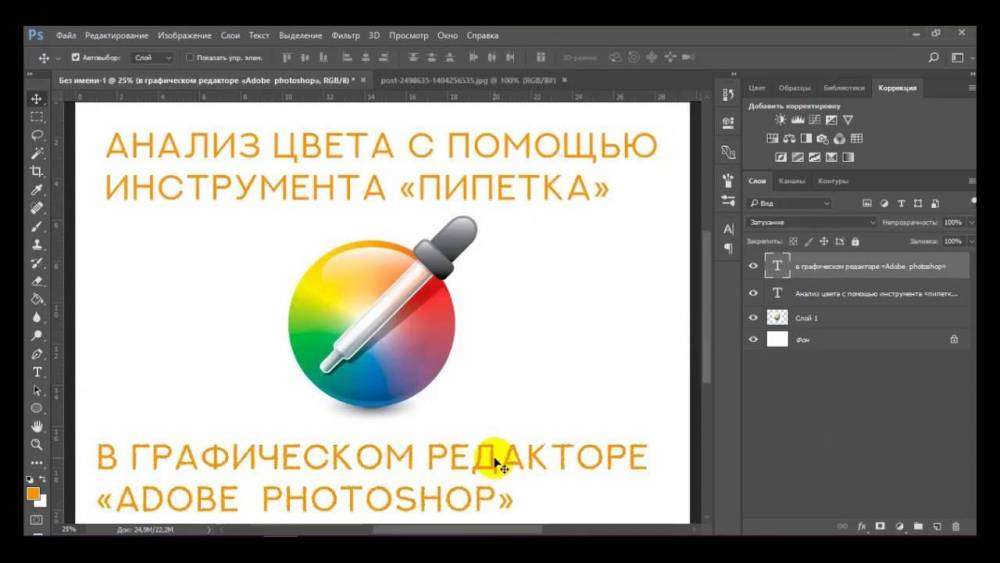Viewport: 1000px width, 563px height.
Task: Select the Rectangular Marquee tool
Action: tap(36, 117)
